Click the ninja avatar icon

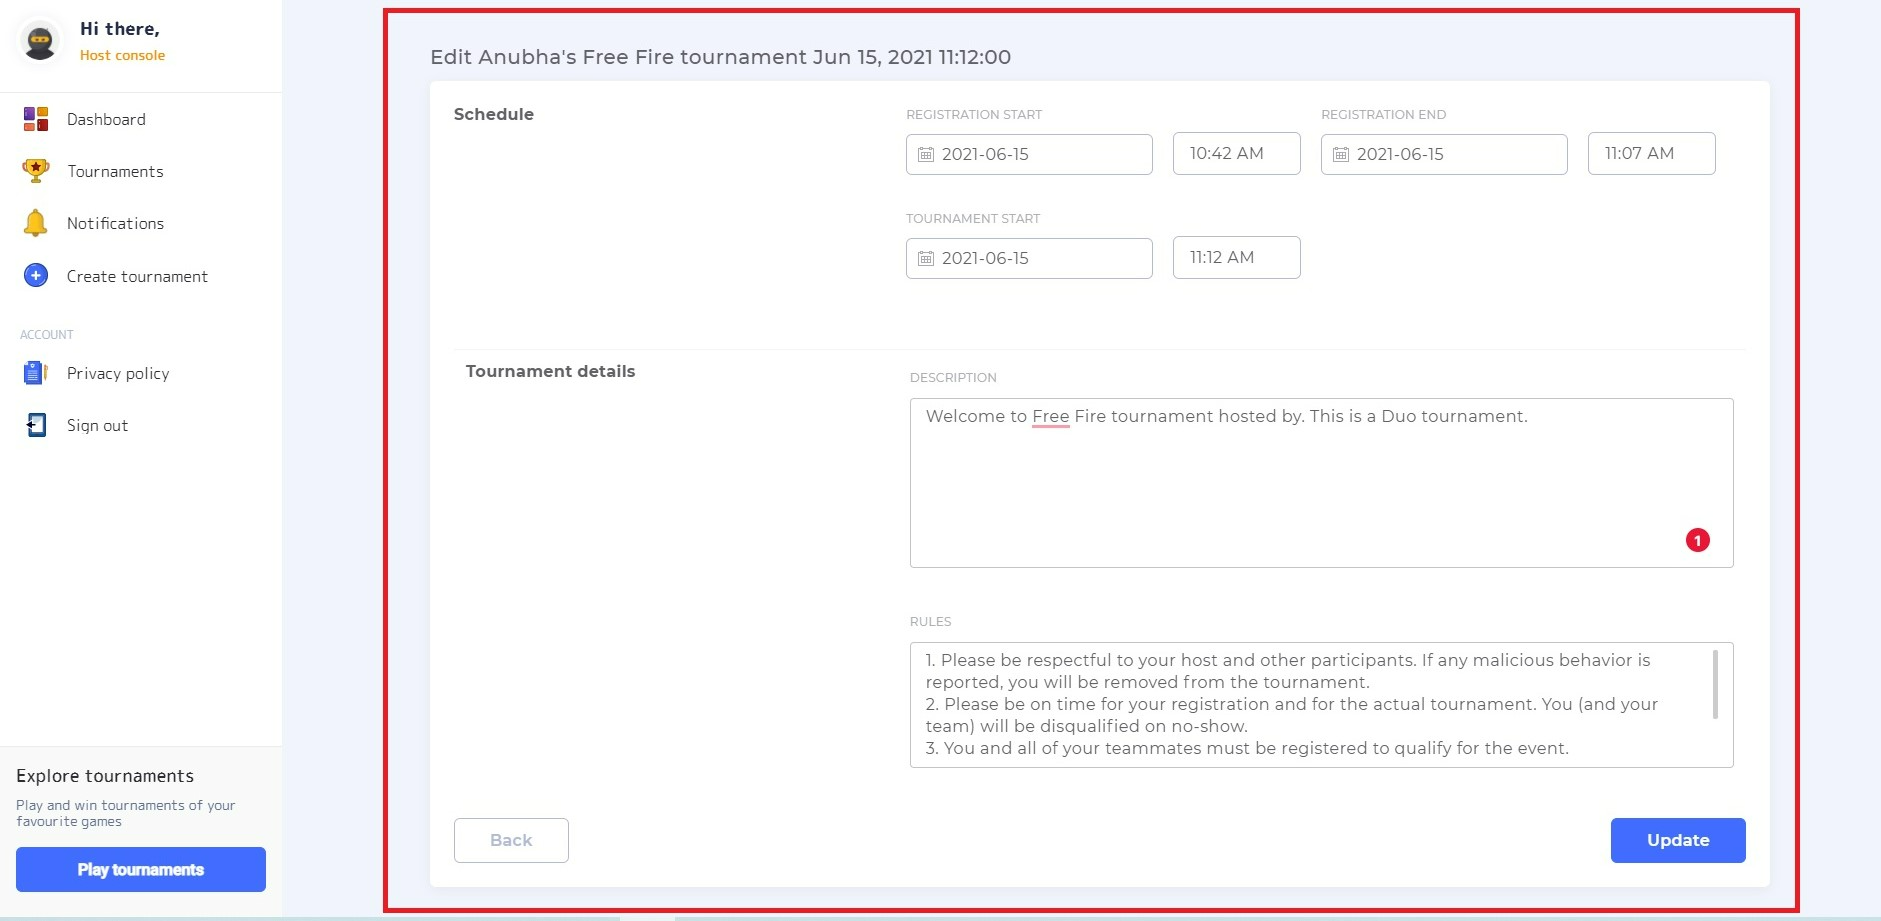point(40,41)
